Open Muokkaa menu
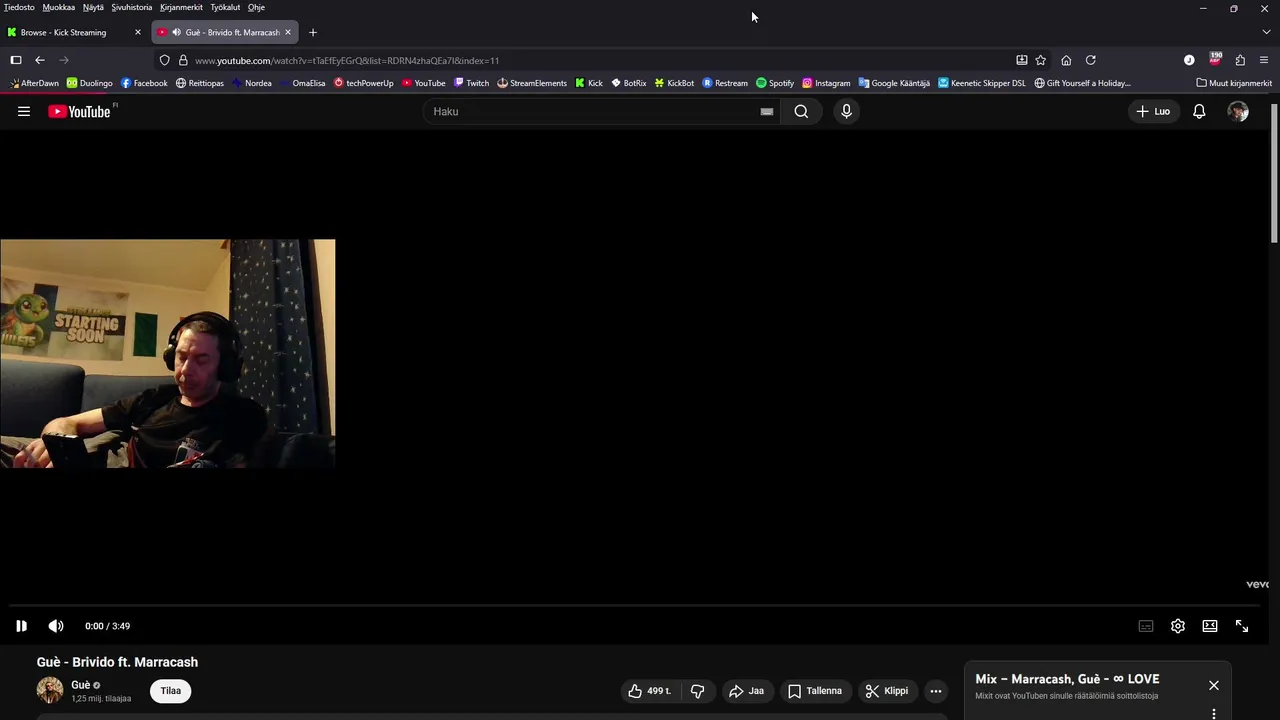Image resolution: width=1280 pixels, height=720 pixels. [59, 7]
